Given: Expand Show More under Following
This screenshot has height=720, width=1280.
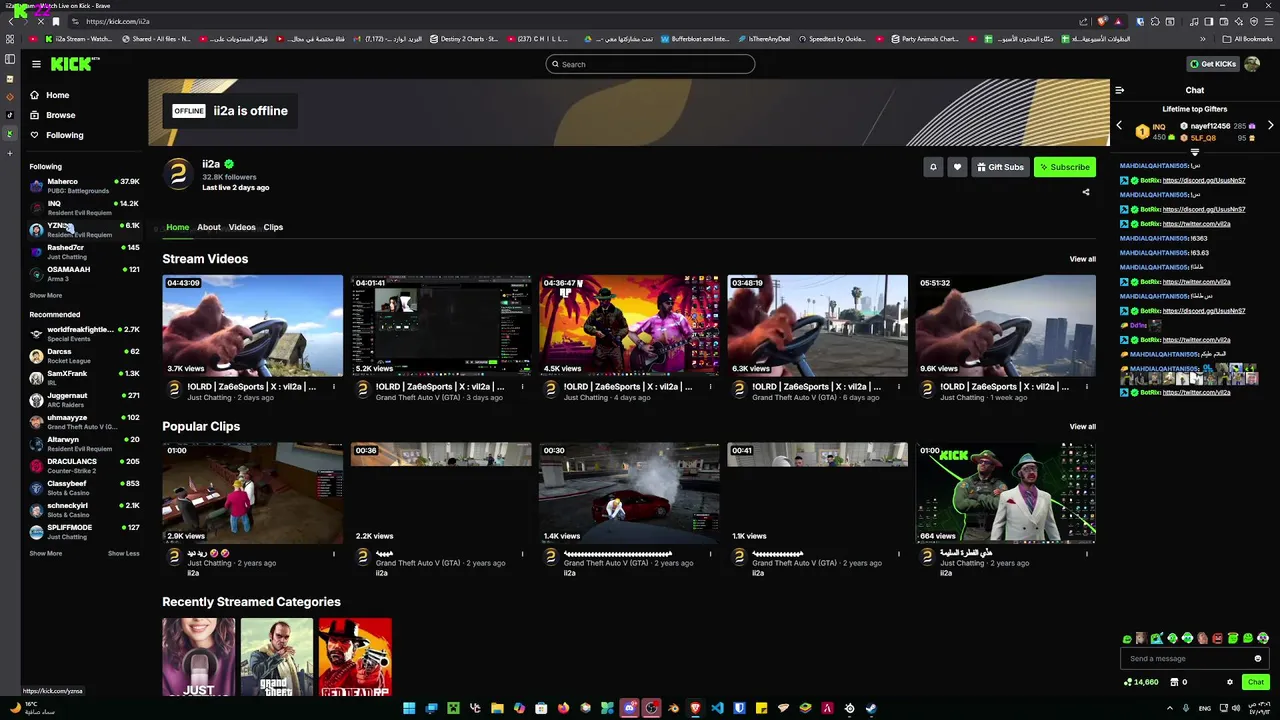Looking at the screenshot, I should (45, 295).
